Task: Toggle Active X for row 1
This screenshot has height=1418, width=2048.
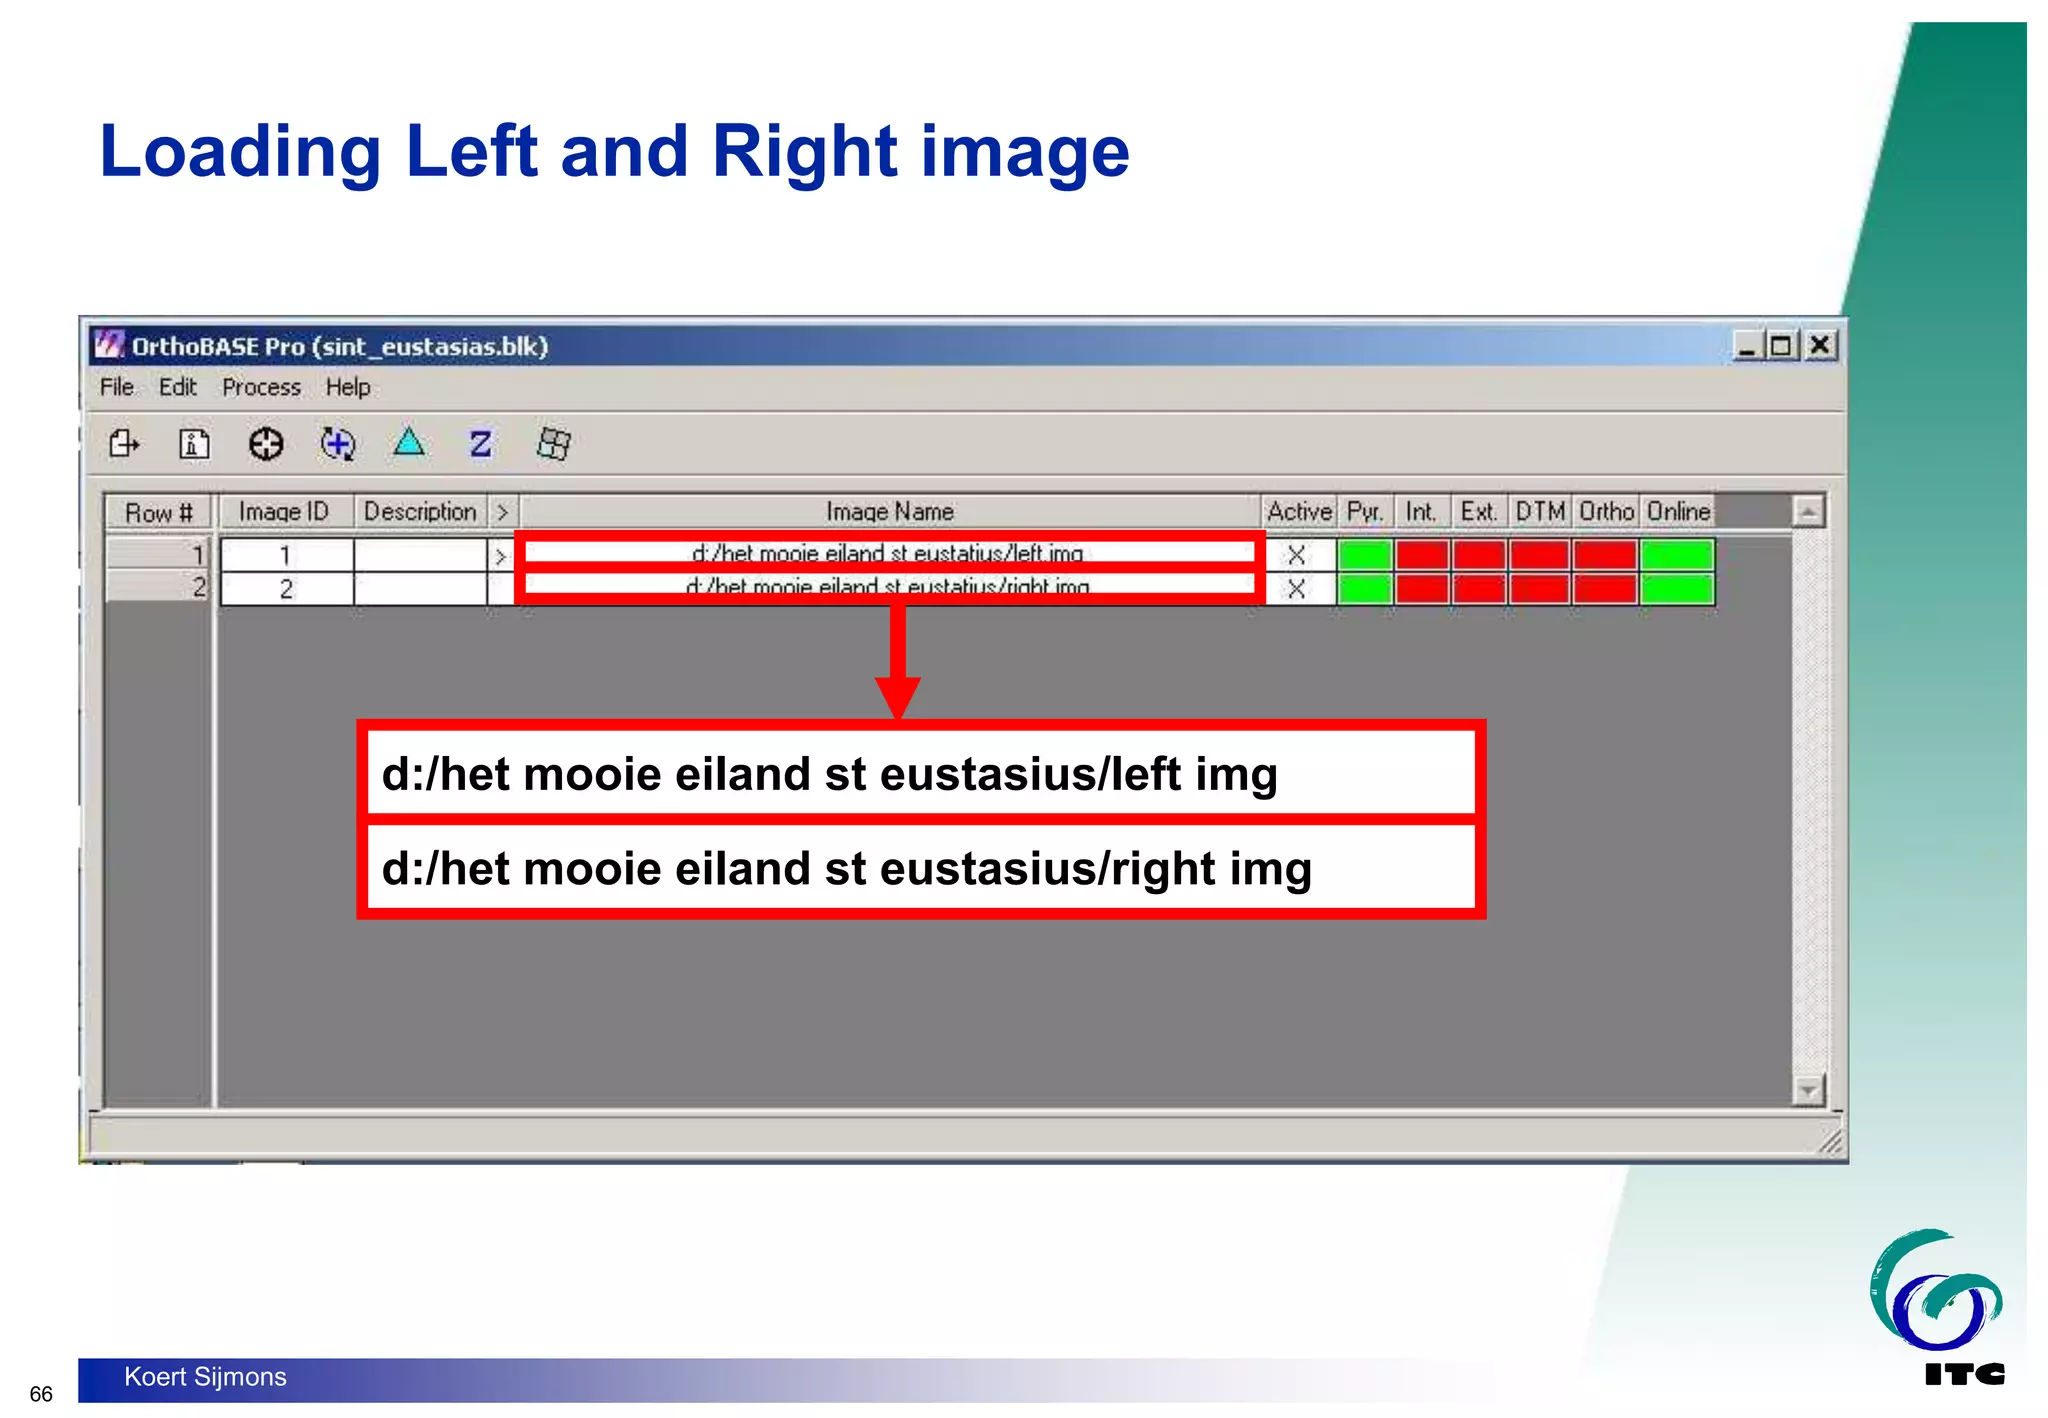Action: point(1297,555)
